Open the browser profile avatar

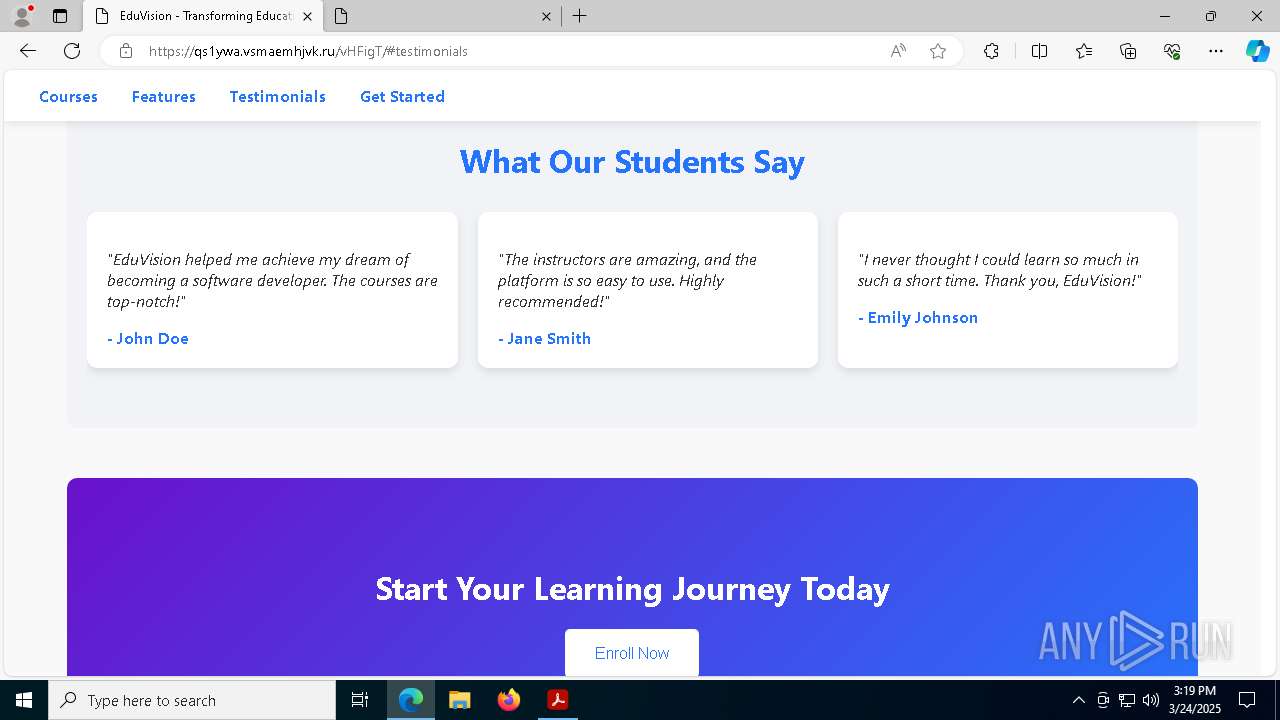click(22, 16)
